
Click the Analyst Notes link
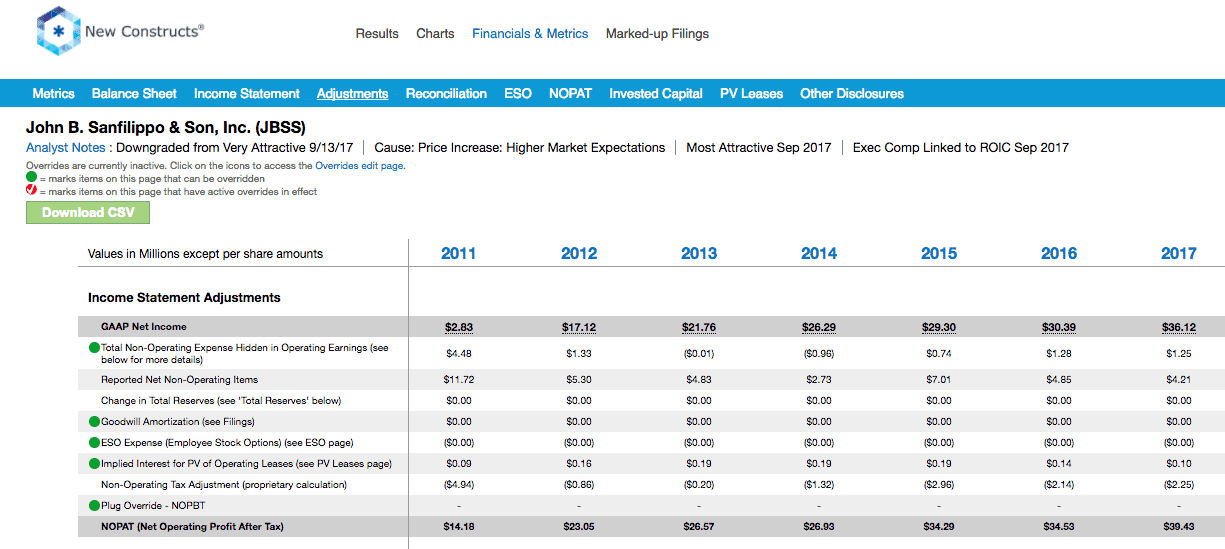click(x=65, y=147)
